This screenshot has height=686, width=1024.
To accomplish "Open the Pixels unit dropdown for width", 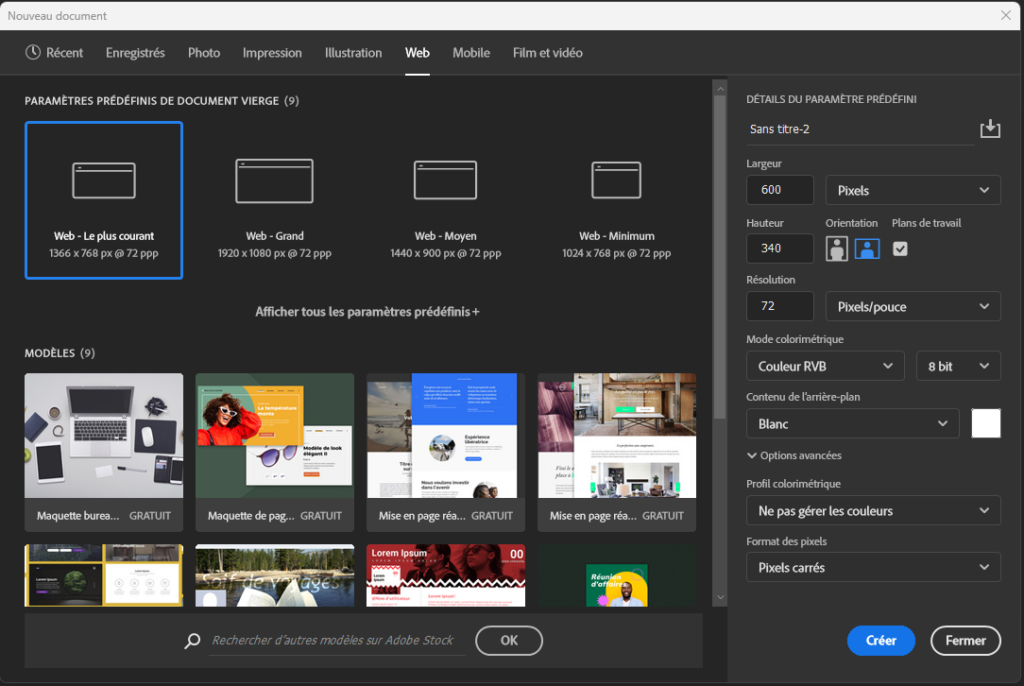I will pos(912,190).
